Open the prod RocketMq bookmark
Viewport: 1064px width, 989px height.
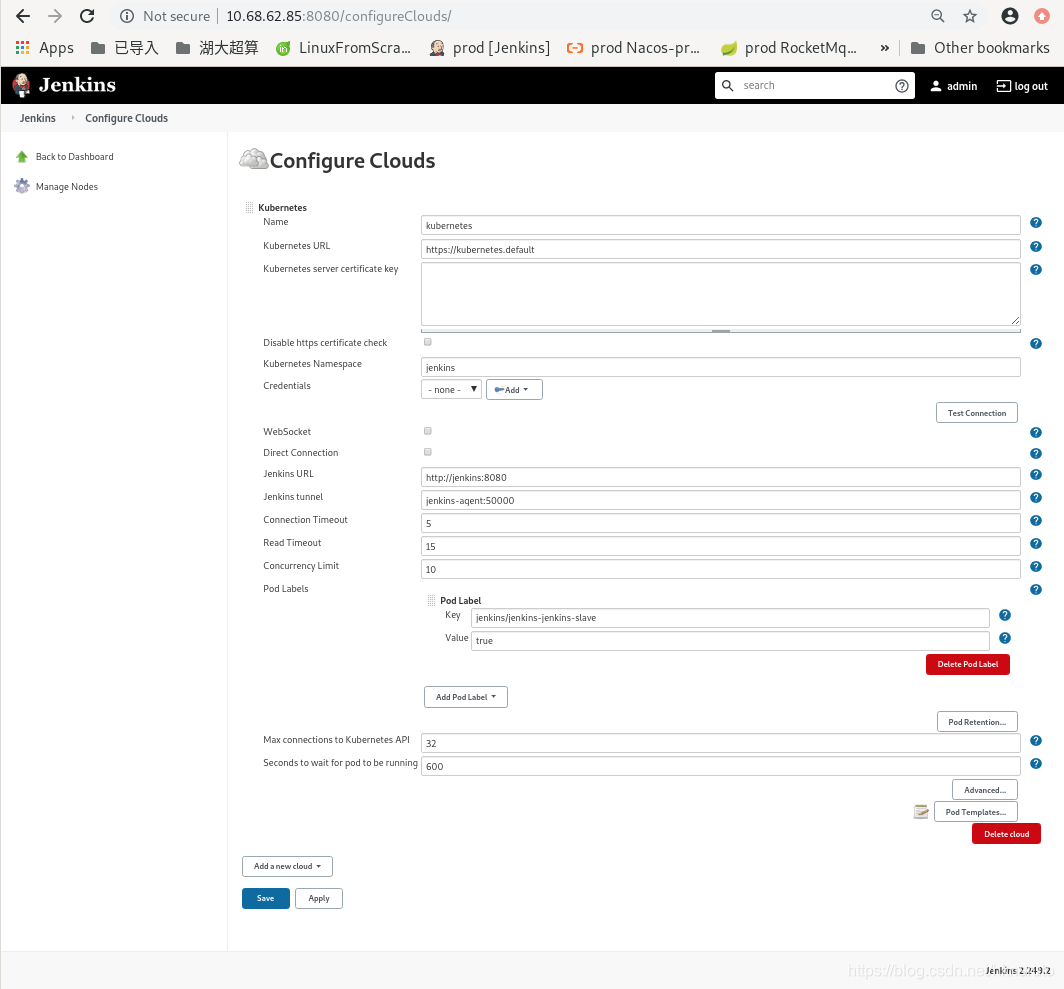(x=789, y=48)
